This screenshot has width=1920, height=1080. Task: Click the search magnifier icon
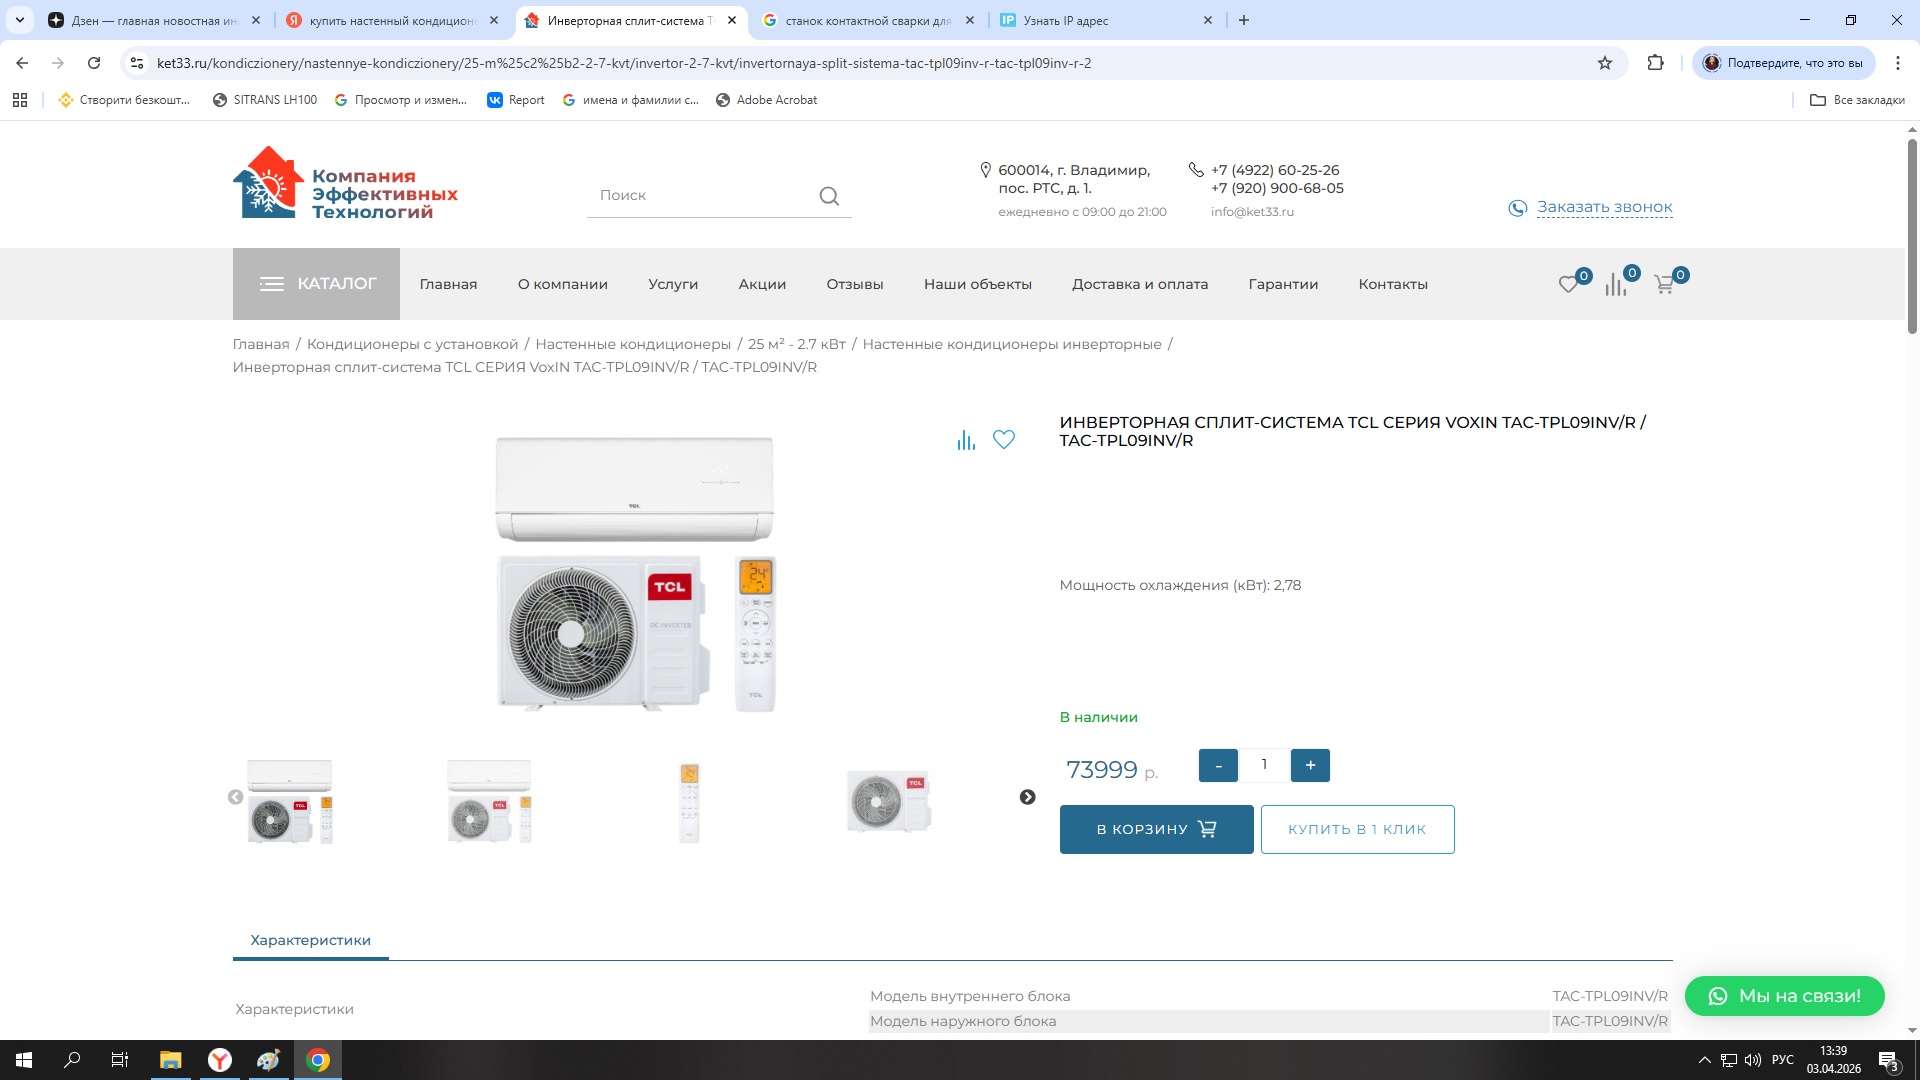click(828, 196)
